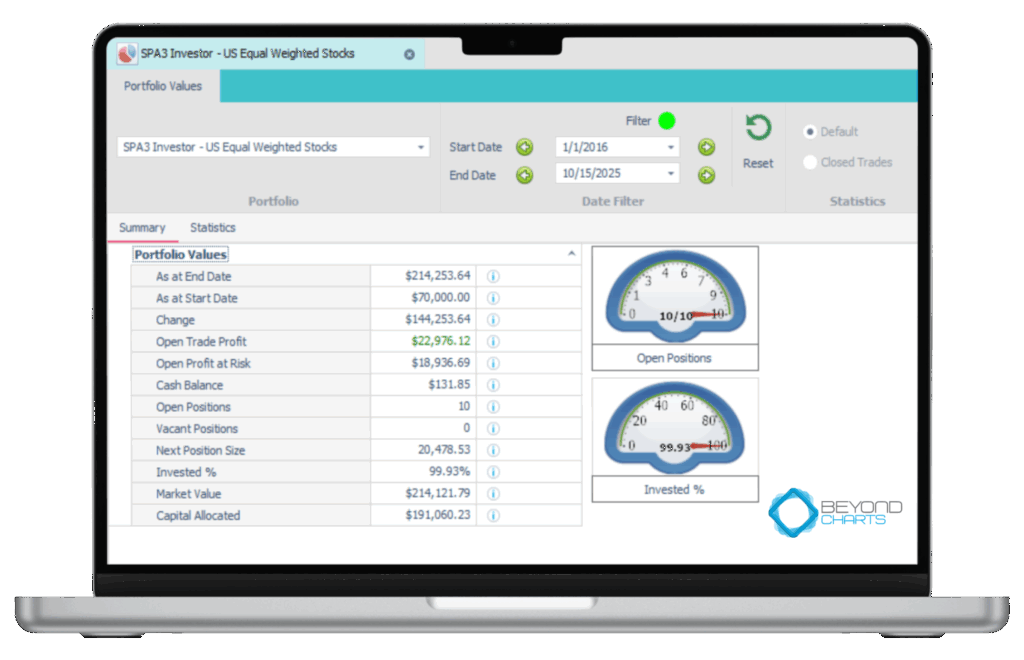Click info icon for Capital Allocated
Image resolution: width=1024 pixels, height=660 pixels.
tap(493, 516)
